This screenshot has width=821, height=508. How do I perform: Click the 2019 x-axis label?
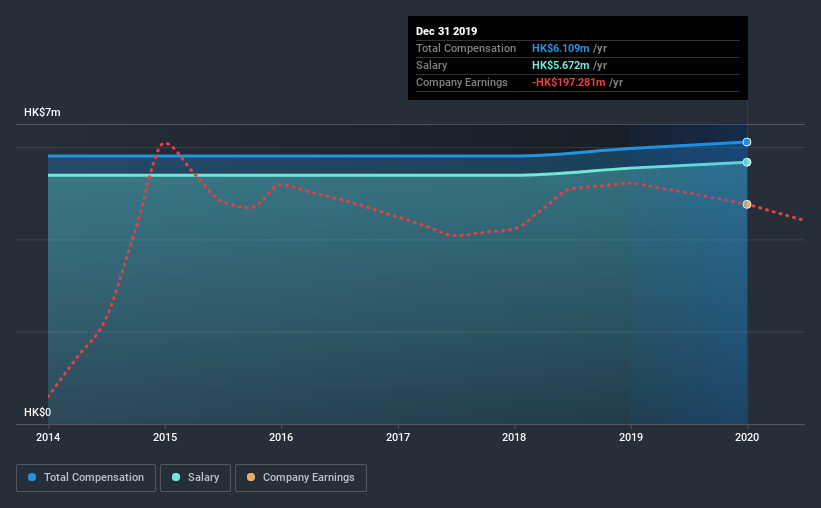pyautogui.click(x=631, y=437)
